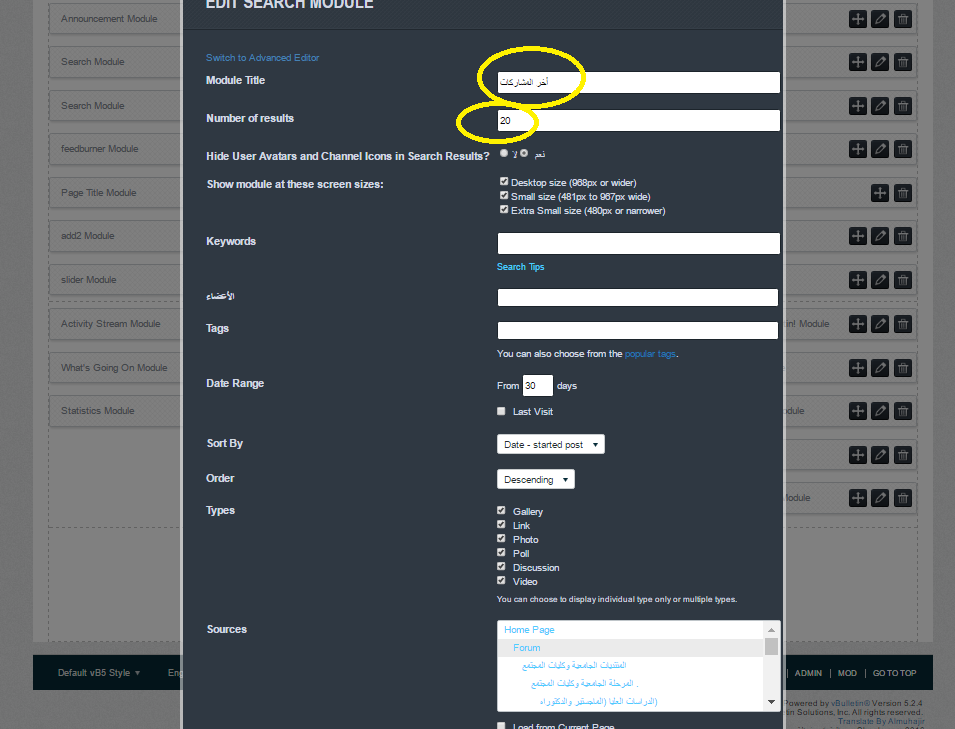Delete the feedburner Module via trash icon

pos(903,149)
